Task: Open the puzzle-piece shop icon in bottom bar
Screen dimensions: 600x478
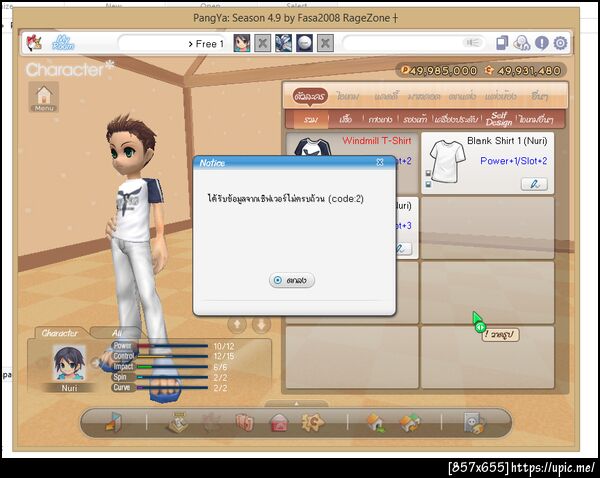Action: (x=312, y=423)
